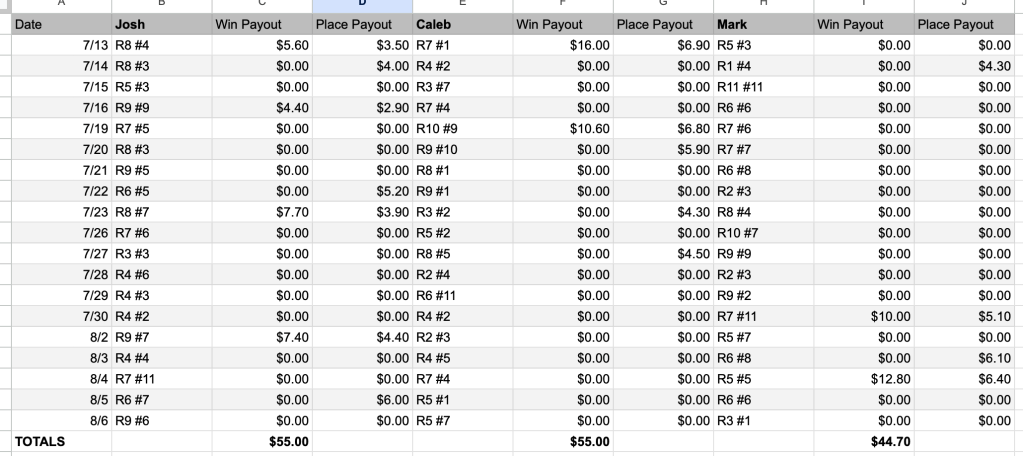Click the 7/13 date cell
1023x456 pixels.
tap(62, 45)
